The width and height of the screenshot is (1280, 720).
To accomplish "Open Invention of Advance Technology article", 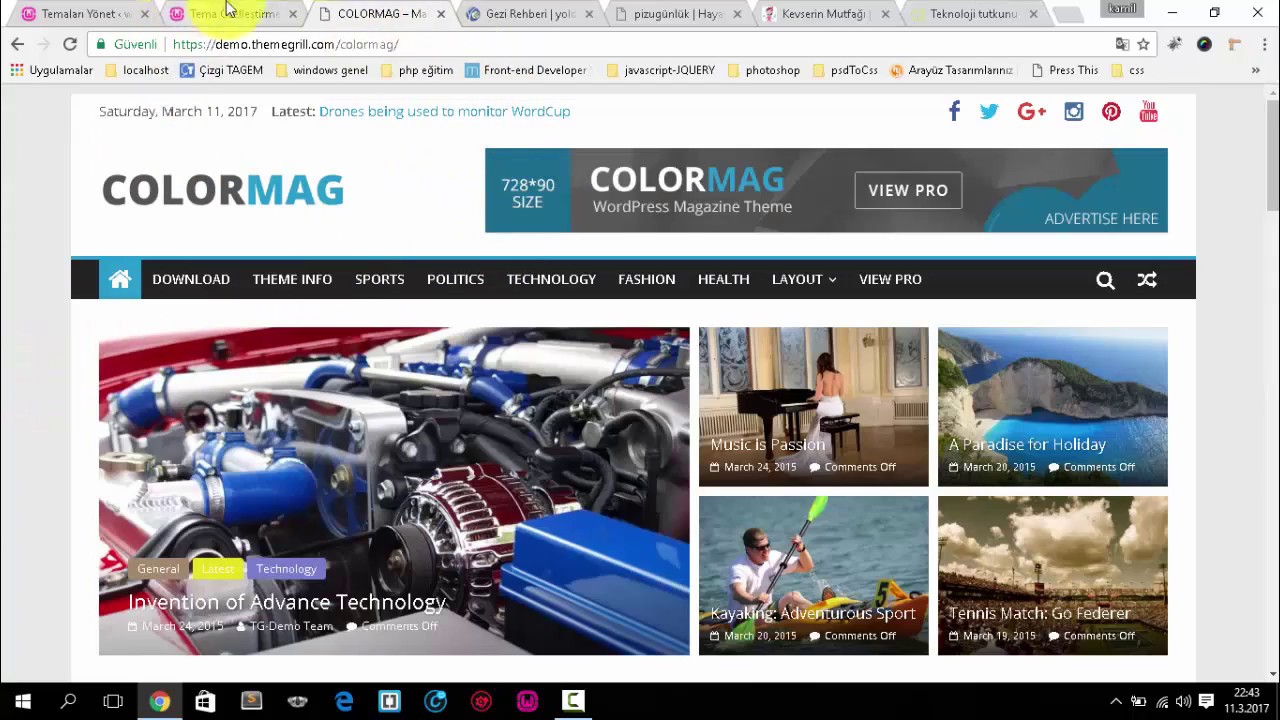I will pyautogui.click(x=286, y=602).
